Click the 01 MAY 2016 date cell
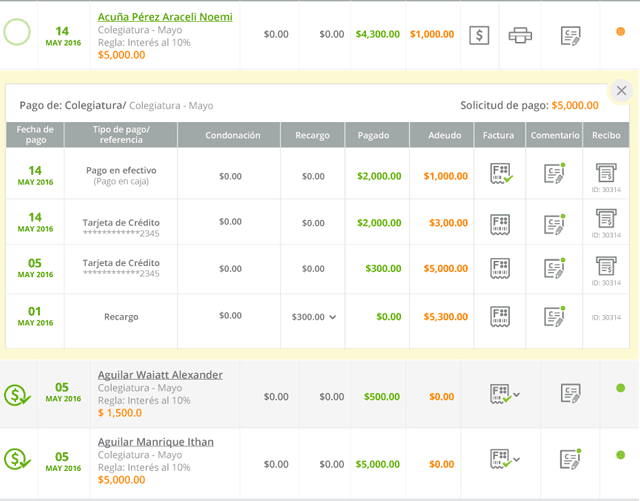The image size is (640, 501). pos(35,316)
